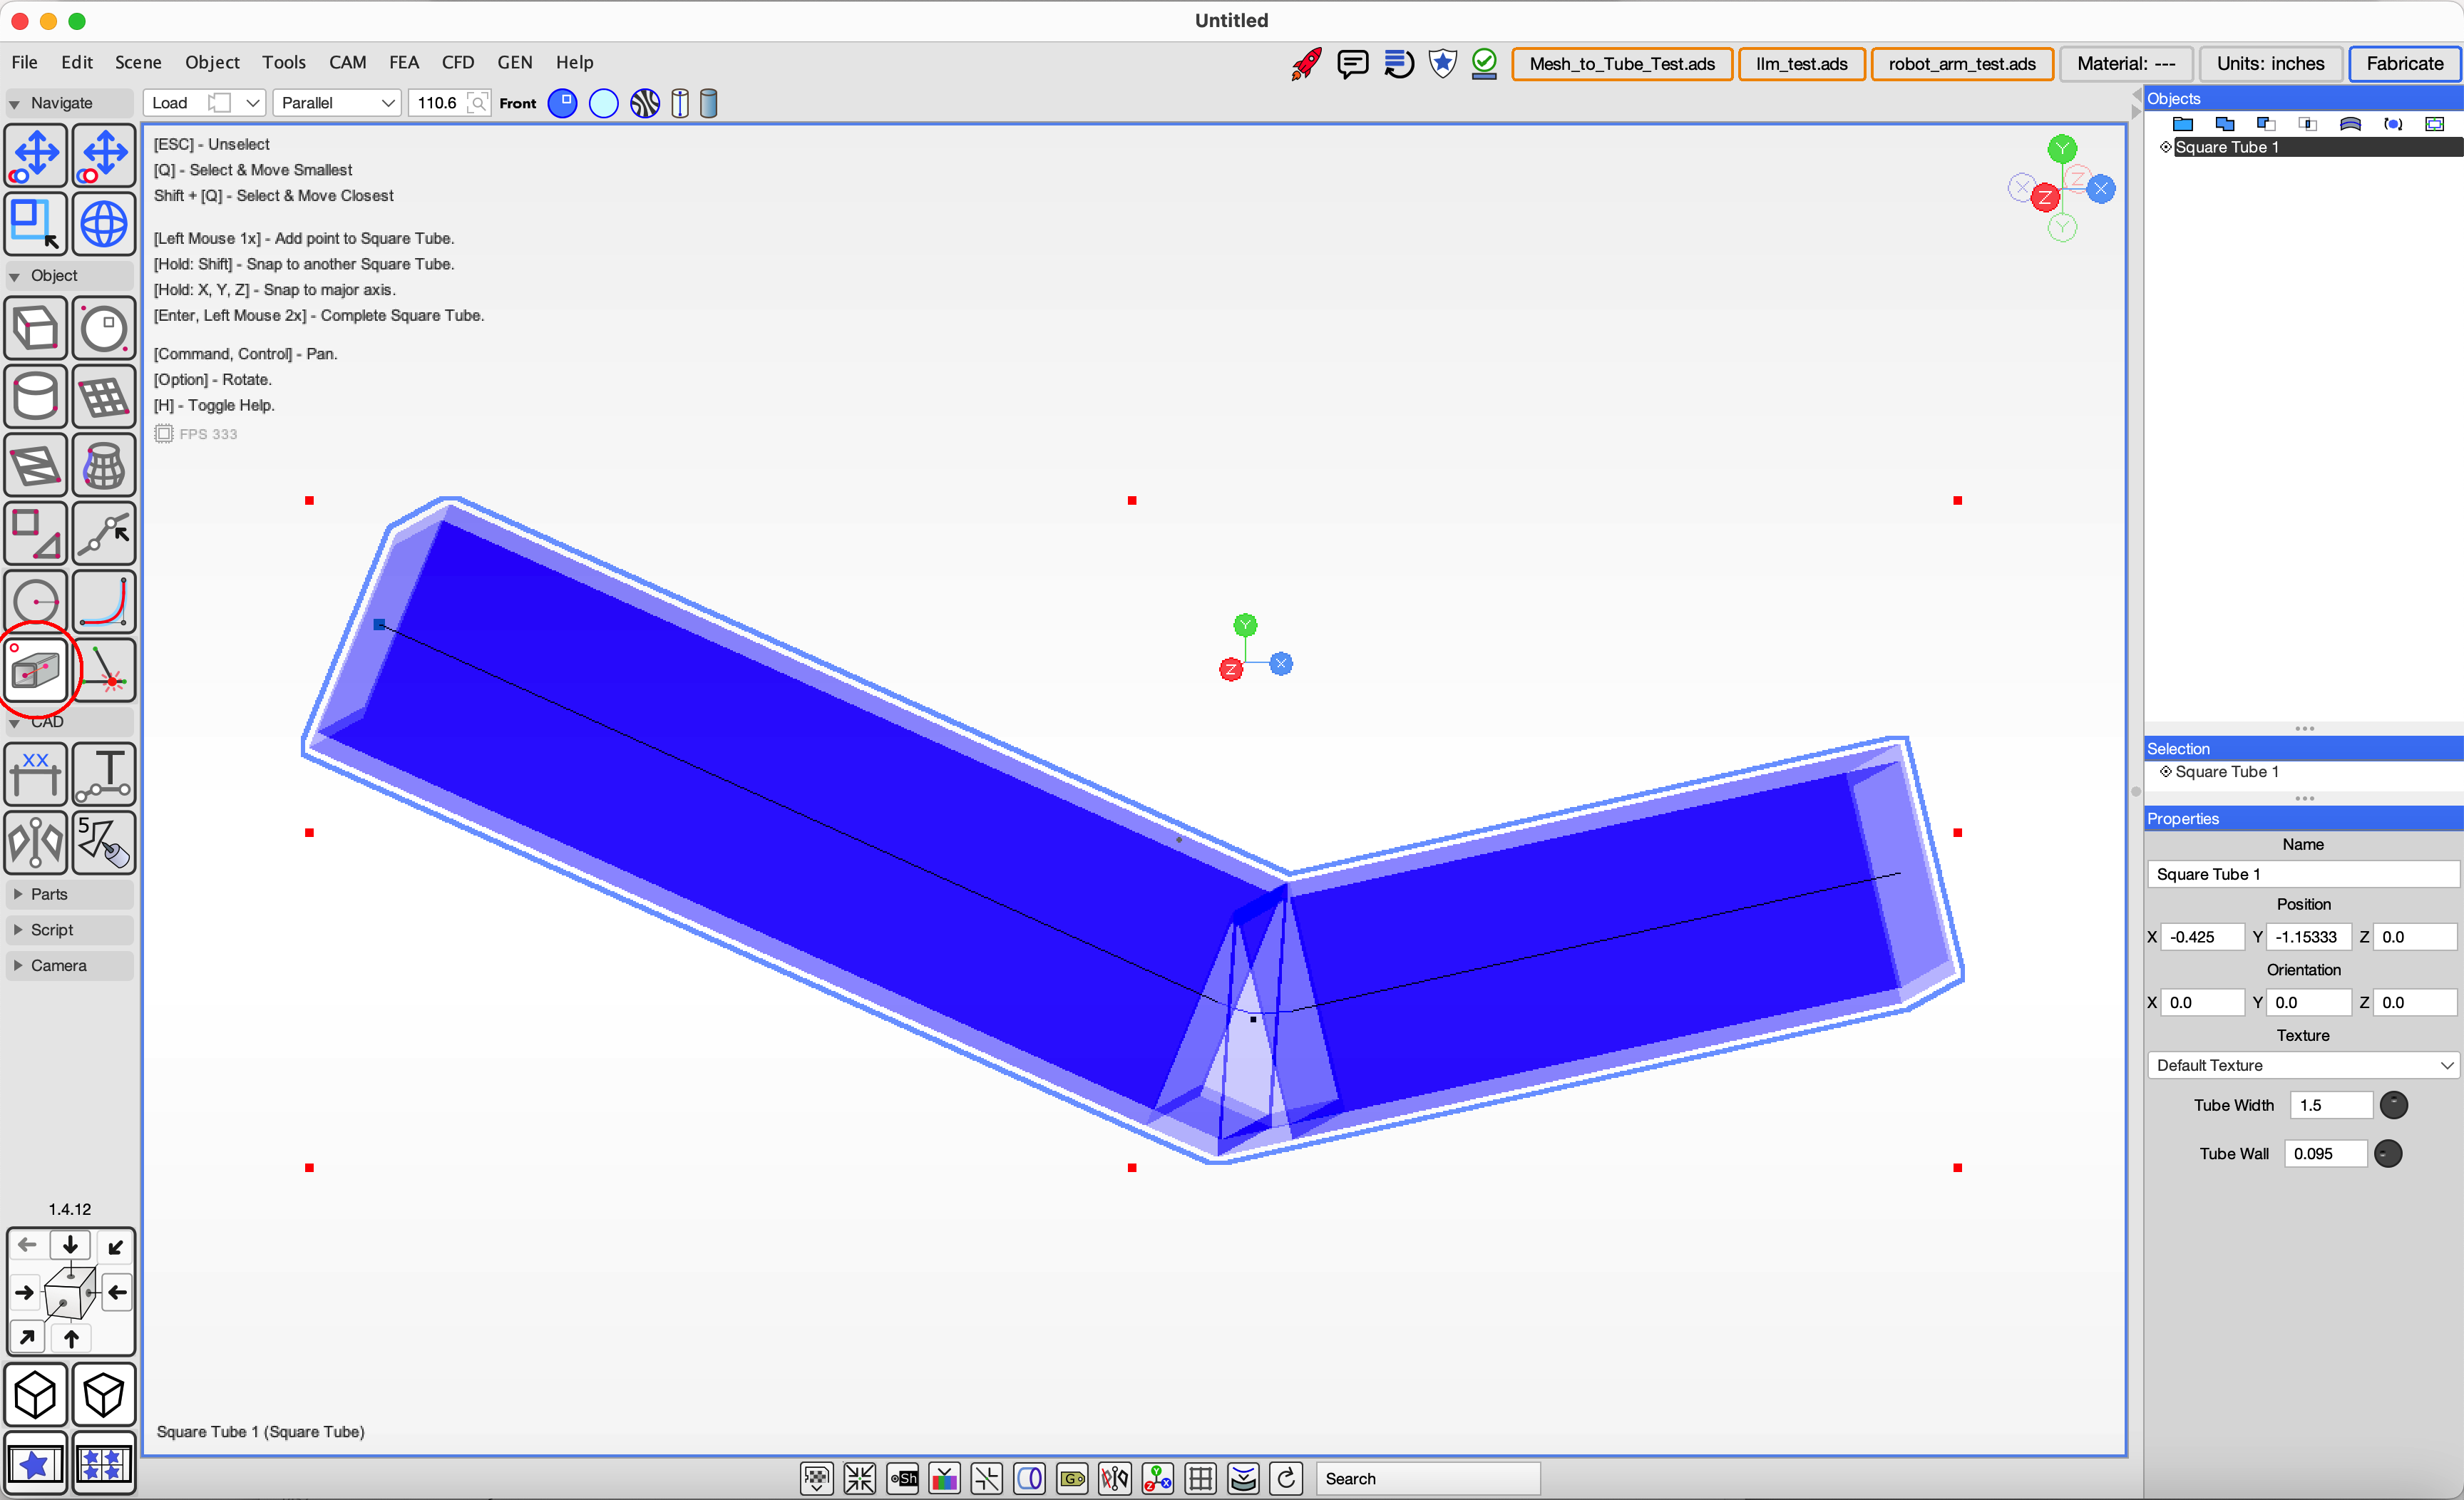Viewport: 2464px width, 1500px height.
Task: Click the Fabricate button
Action: click(2404, 64)
